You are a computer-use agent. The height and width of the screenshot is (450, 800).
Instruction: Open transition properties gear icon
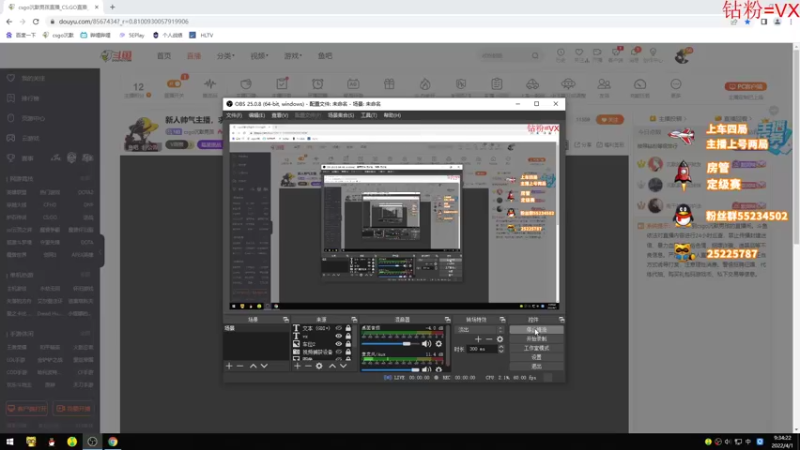(x=500, y=339)
